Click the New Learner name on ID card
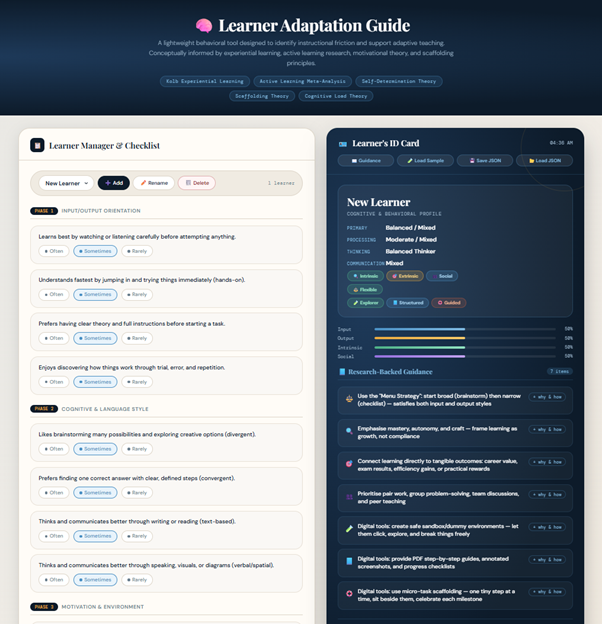This screenshot has height=624, width=602. [378, 203]
